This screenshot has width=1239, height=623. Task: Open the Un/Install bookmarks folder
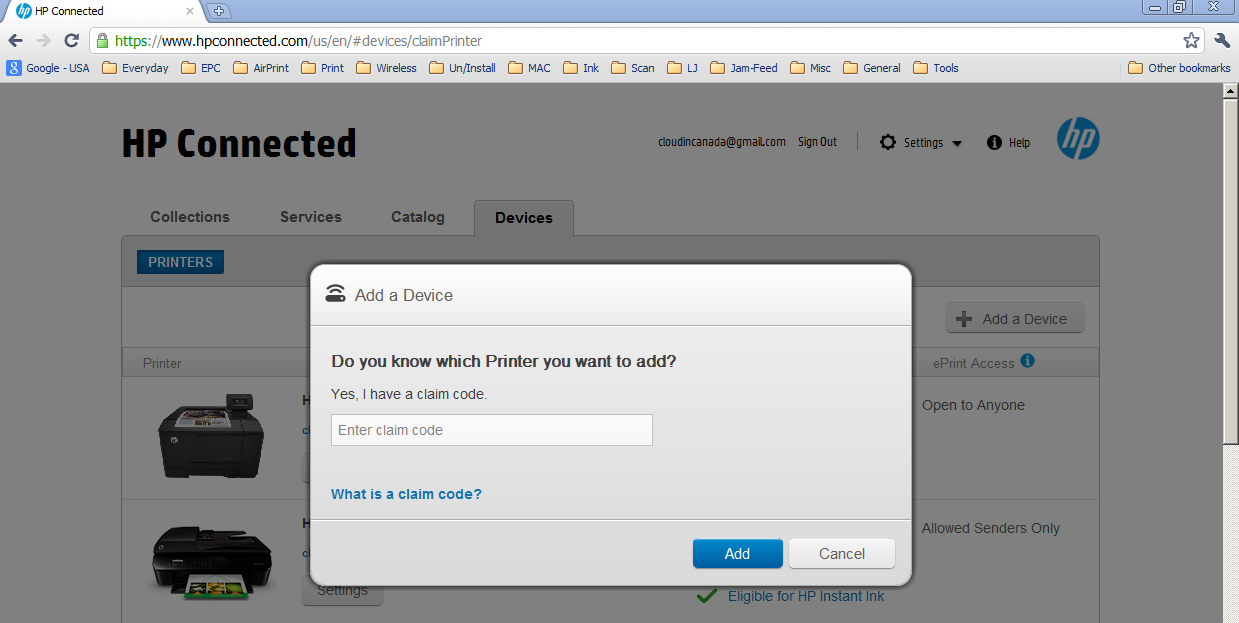[462, 68]
